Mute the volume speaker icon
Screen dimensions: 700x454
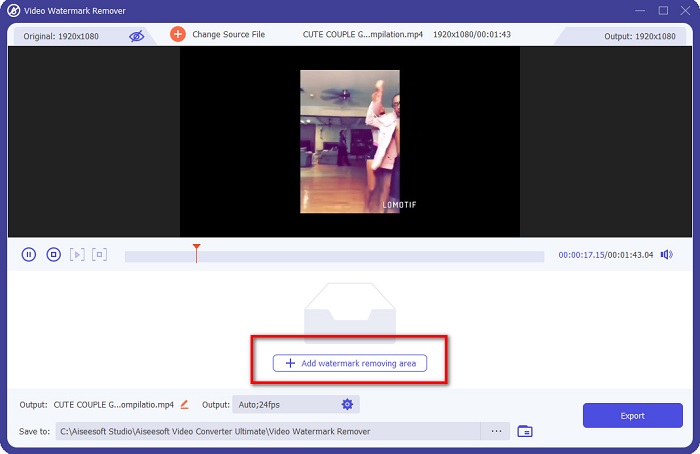pos(667,255)
